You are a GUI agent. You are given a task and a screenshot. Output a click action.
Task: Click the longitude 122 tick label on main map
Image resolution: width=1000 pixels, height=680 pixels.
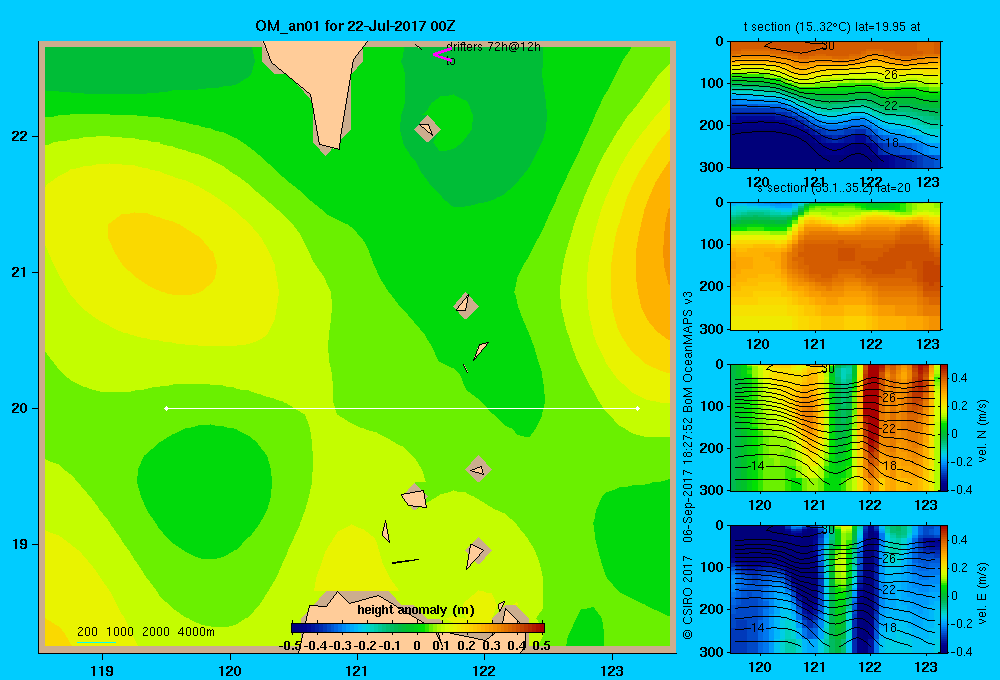click(484, 670)
